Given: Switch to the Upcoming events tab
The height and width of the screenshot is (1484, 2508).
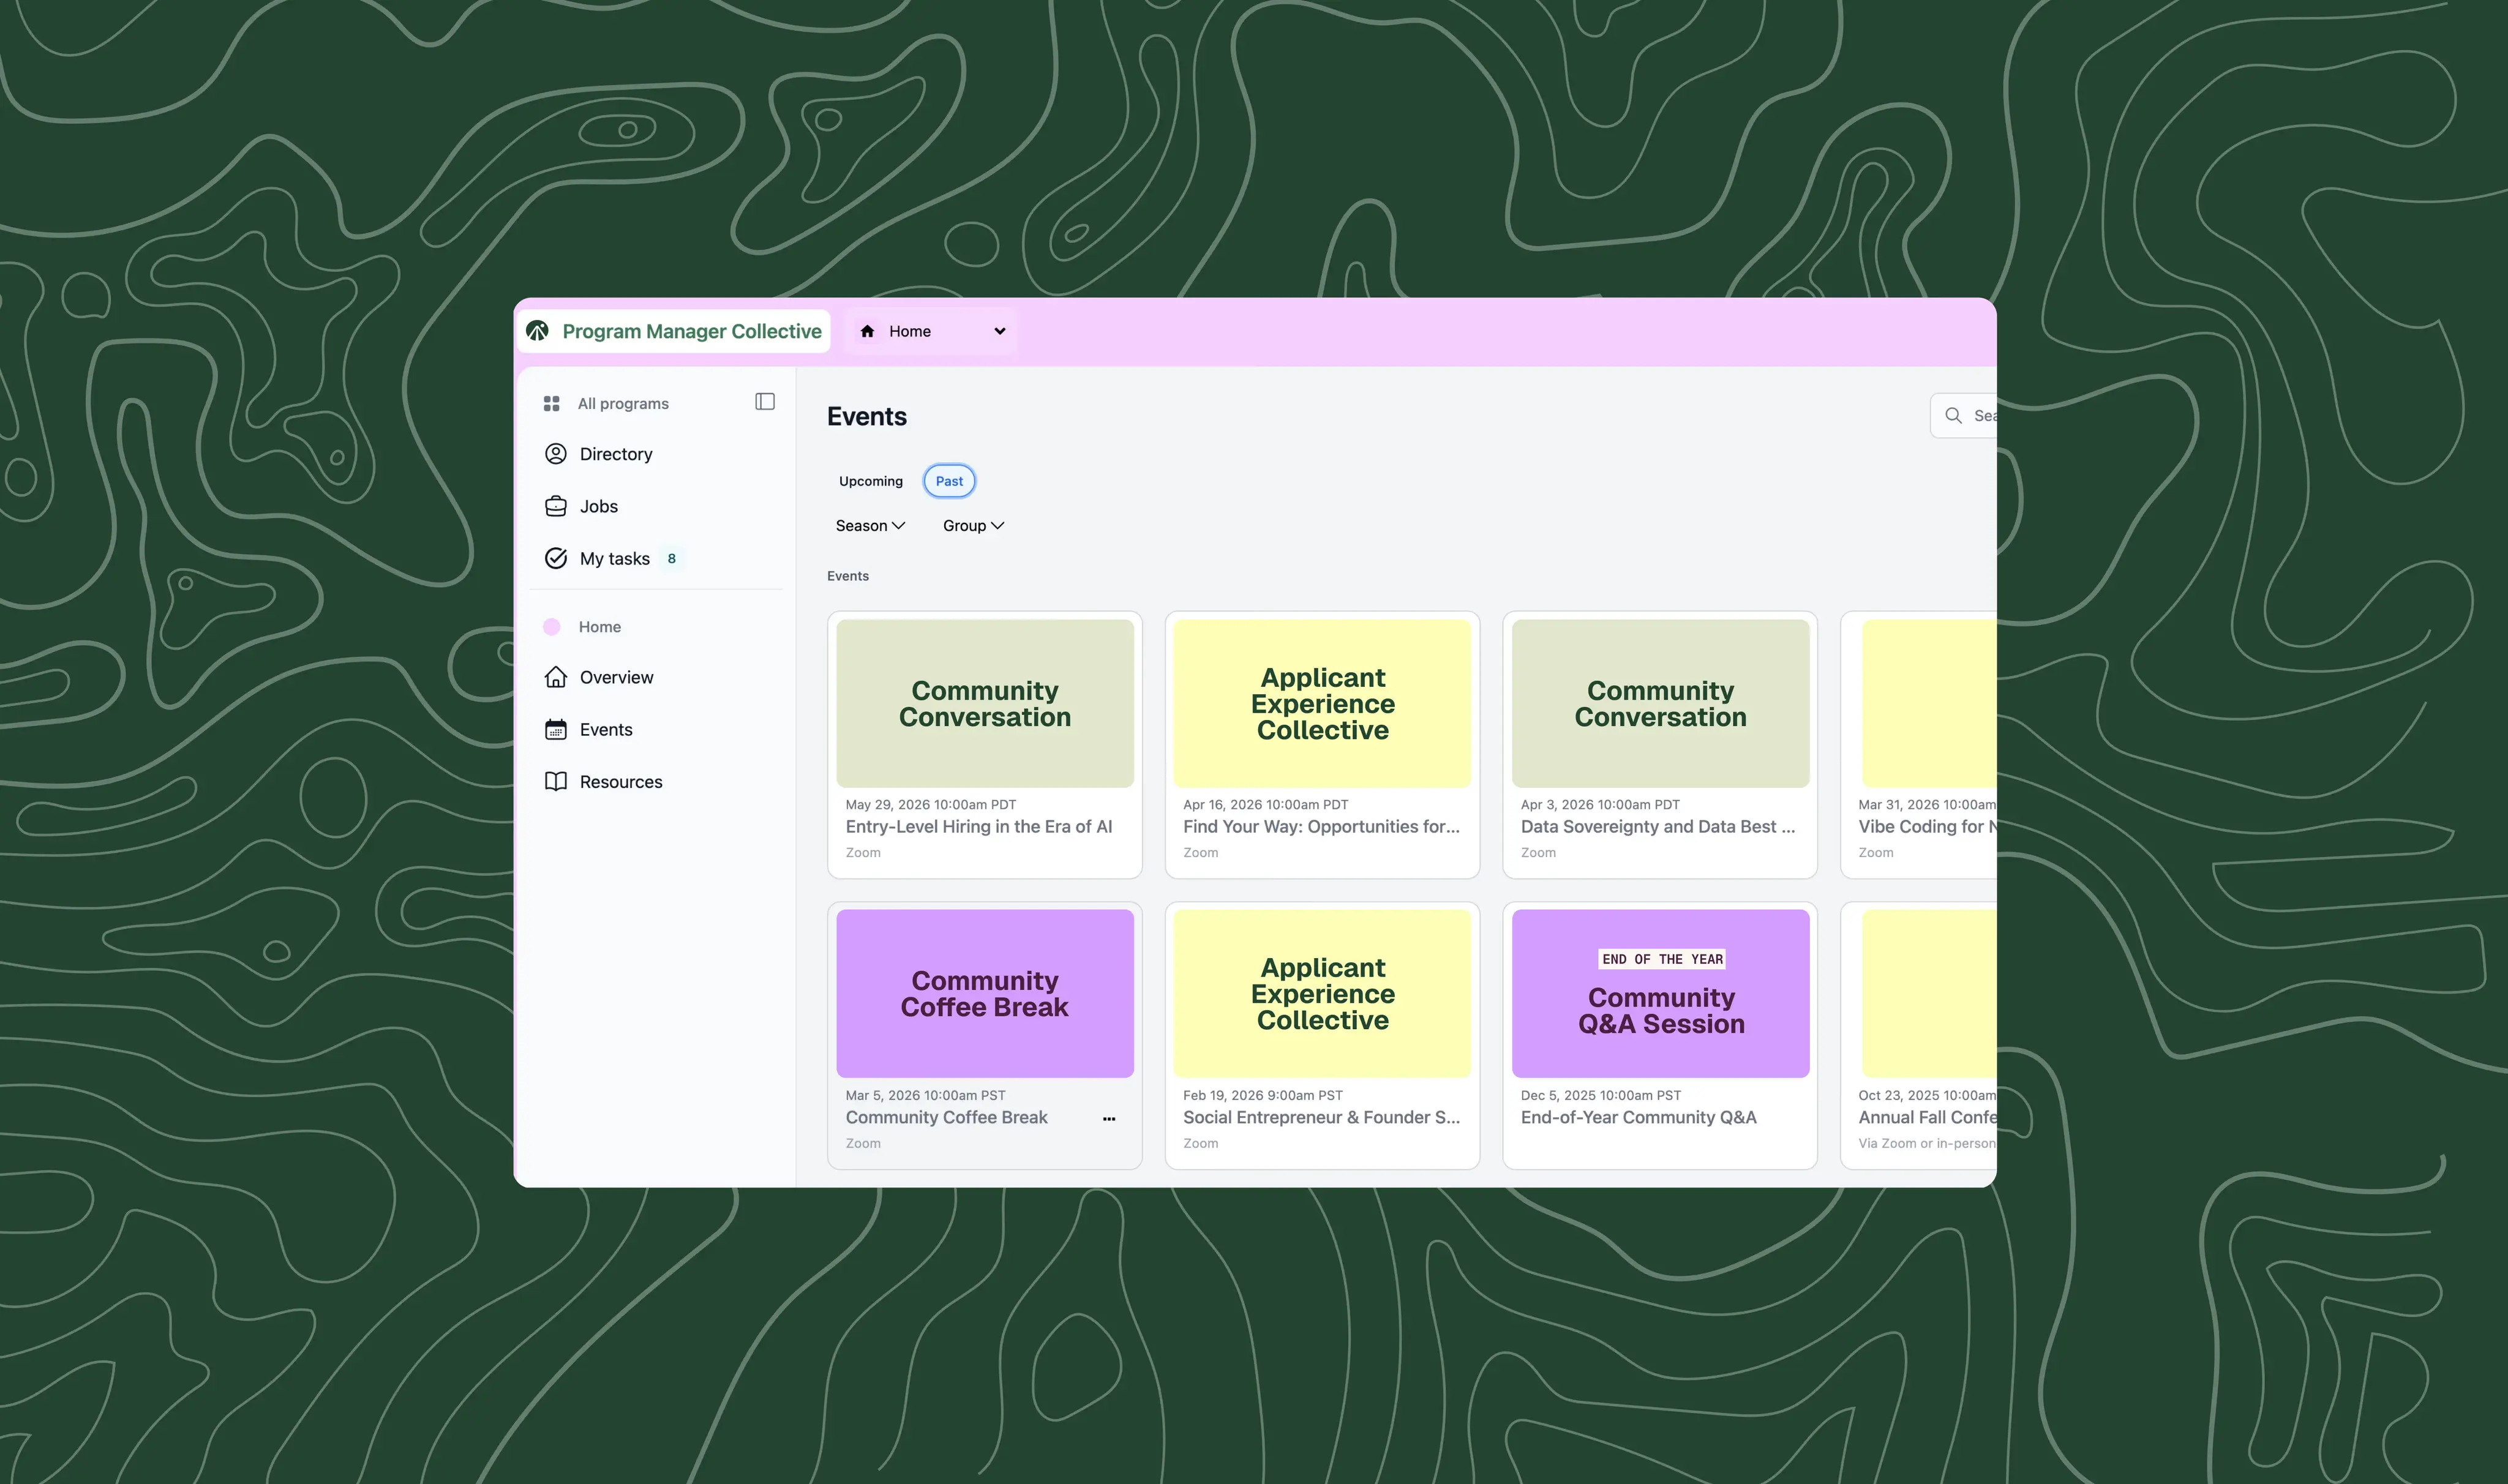Looking at the screenshot, I should 871,481.
